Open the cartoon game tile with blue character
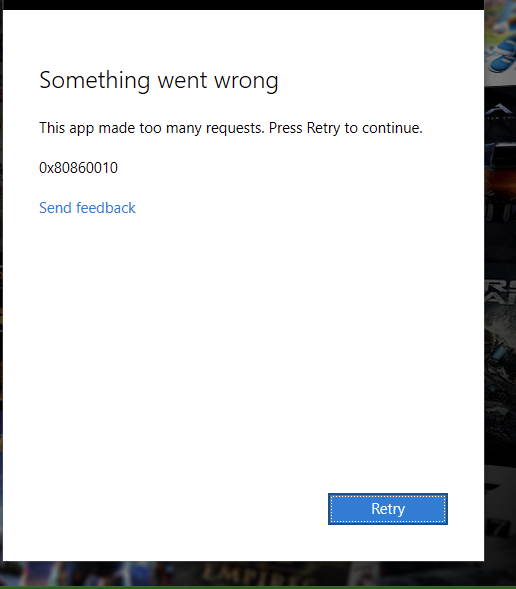This screenshot has height=589, width=516. [500, 42]
